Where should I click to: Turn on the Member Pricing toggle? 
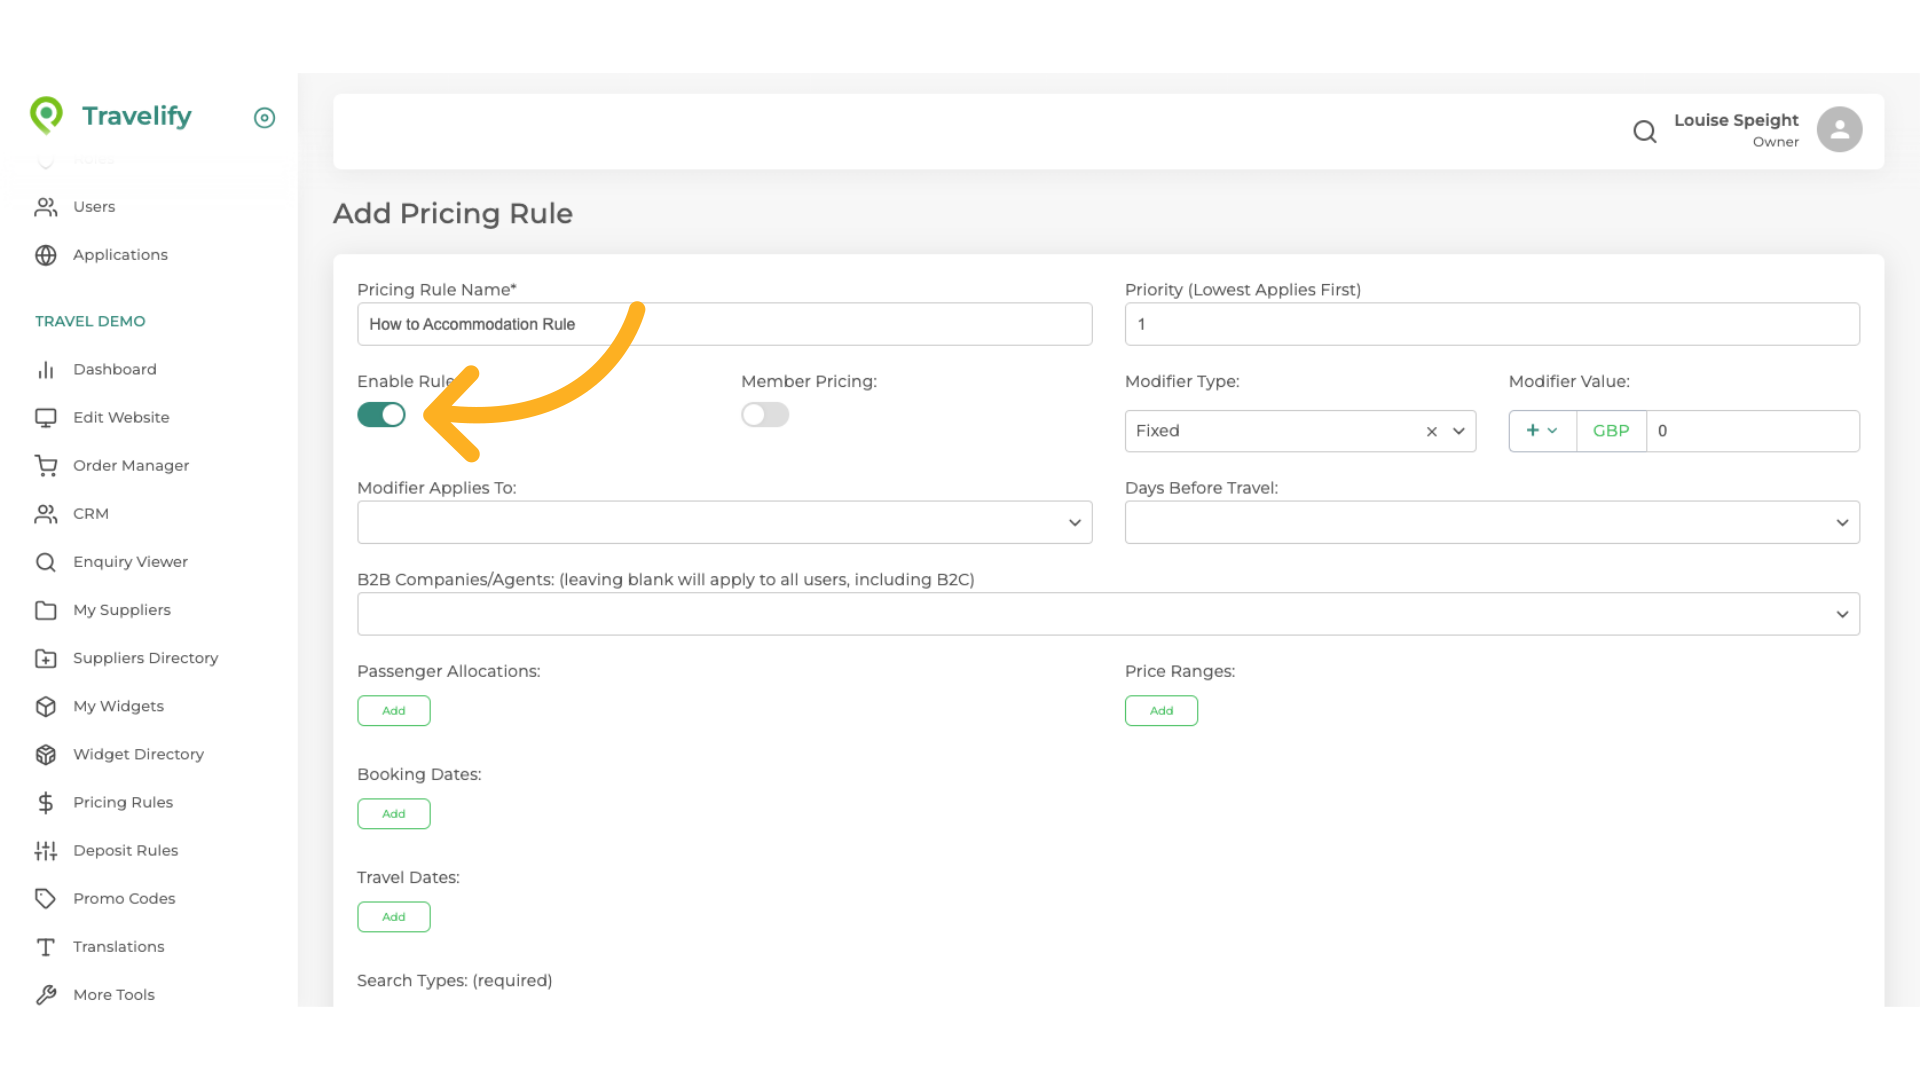pos(765,415)
